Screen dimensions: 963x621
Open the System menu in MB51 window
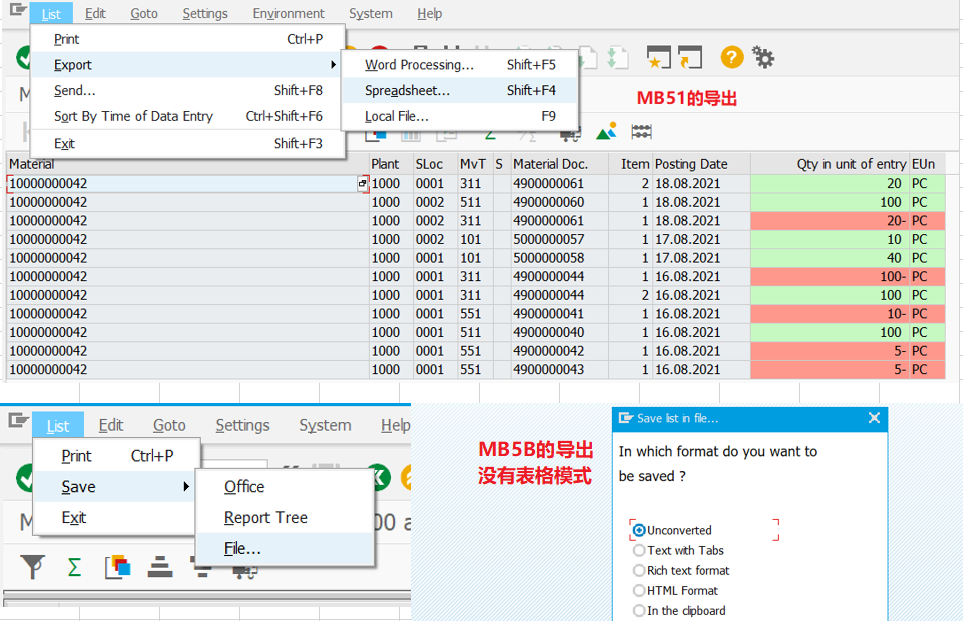click(370, 14)
